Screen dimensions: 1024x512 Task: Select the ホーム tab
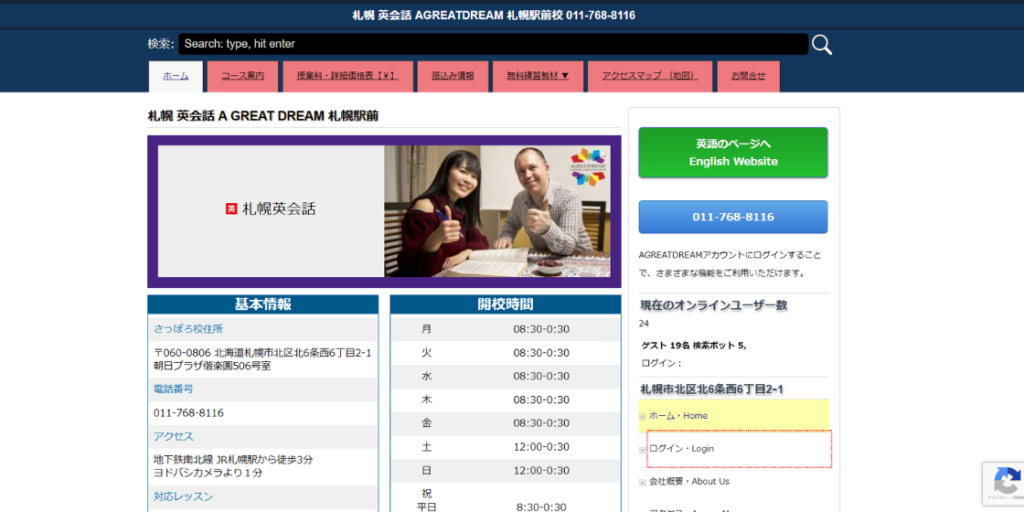176,76
